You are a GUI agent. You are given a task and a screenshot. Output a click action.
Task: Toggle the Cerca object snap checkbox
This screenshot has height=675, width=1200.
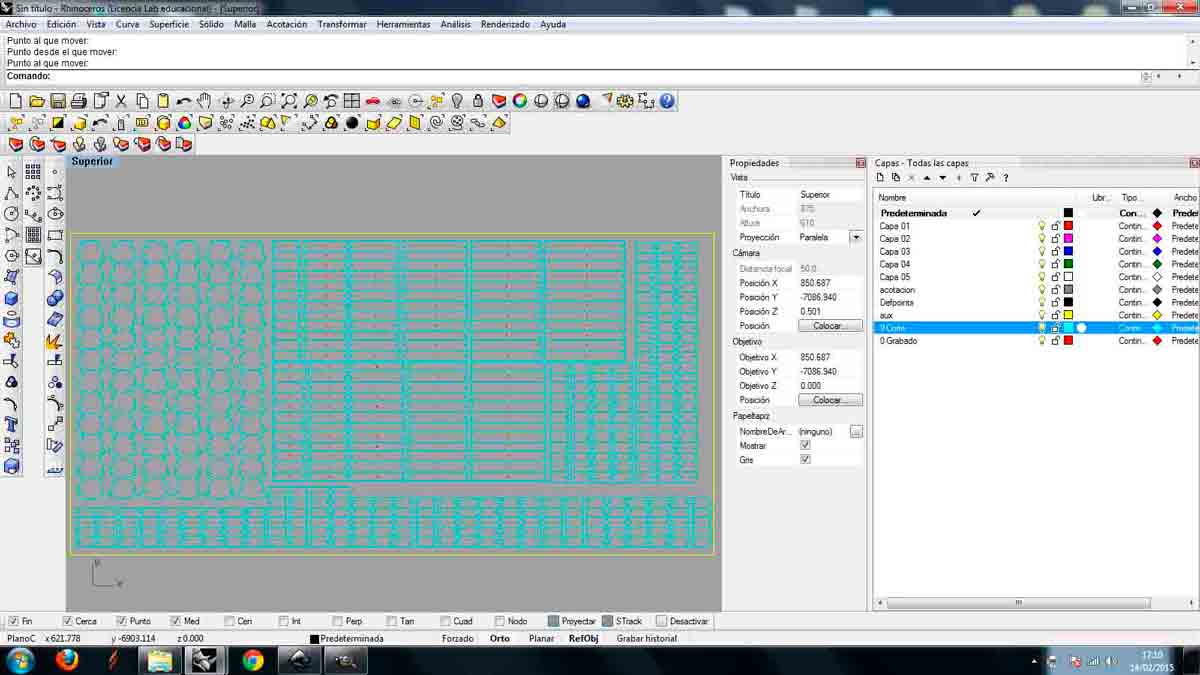[68, 621]
